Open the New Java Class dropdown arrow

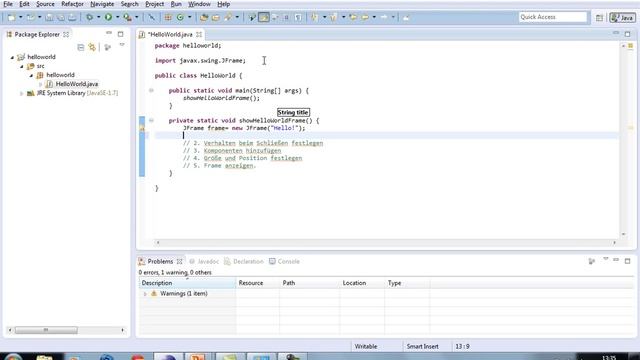click(x=189, y=17)
